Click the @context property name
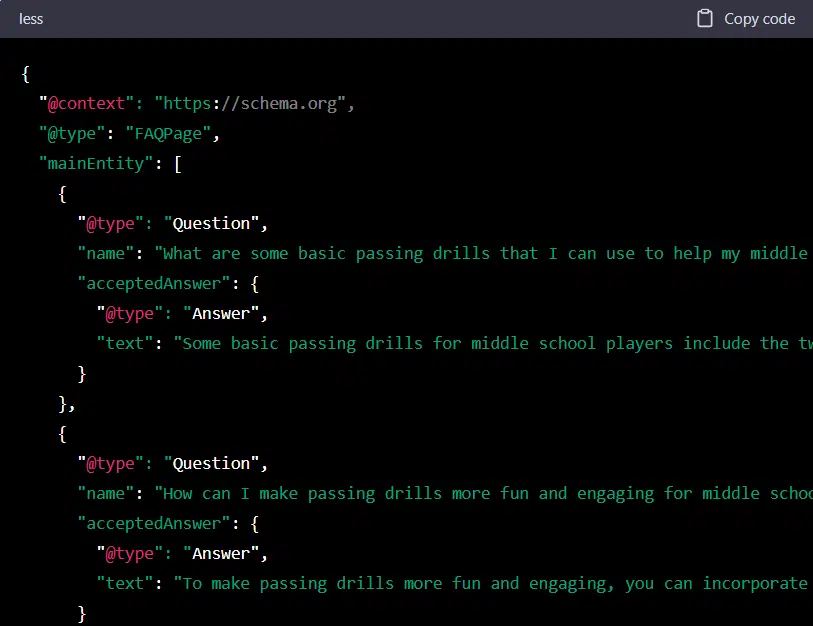 [x=86, y=103]
